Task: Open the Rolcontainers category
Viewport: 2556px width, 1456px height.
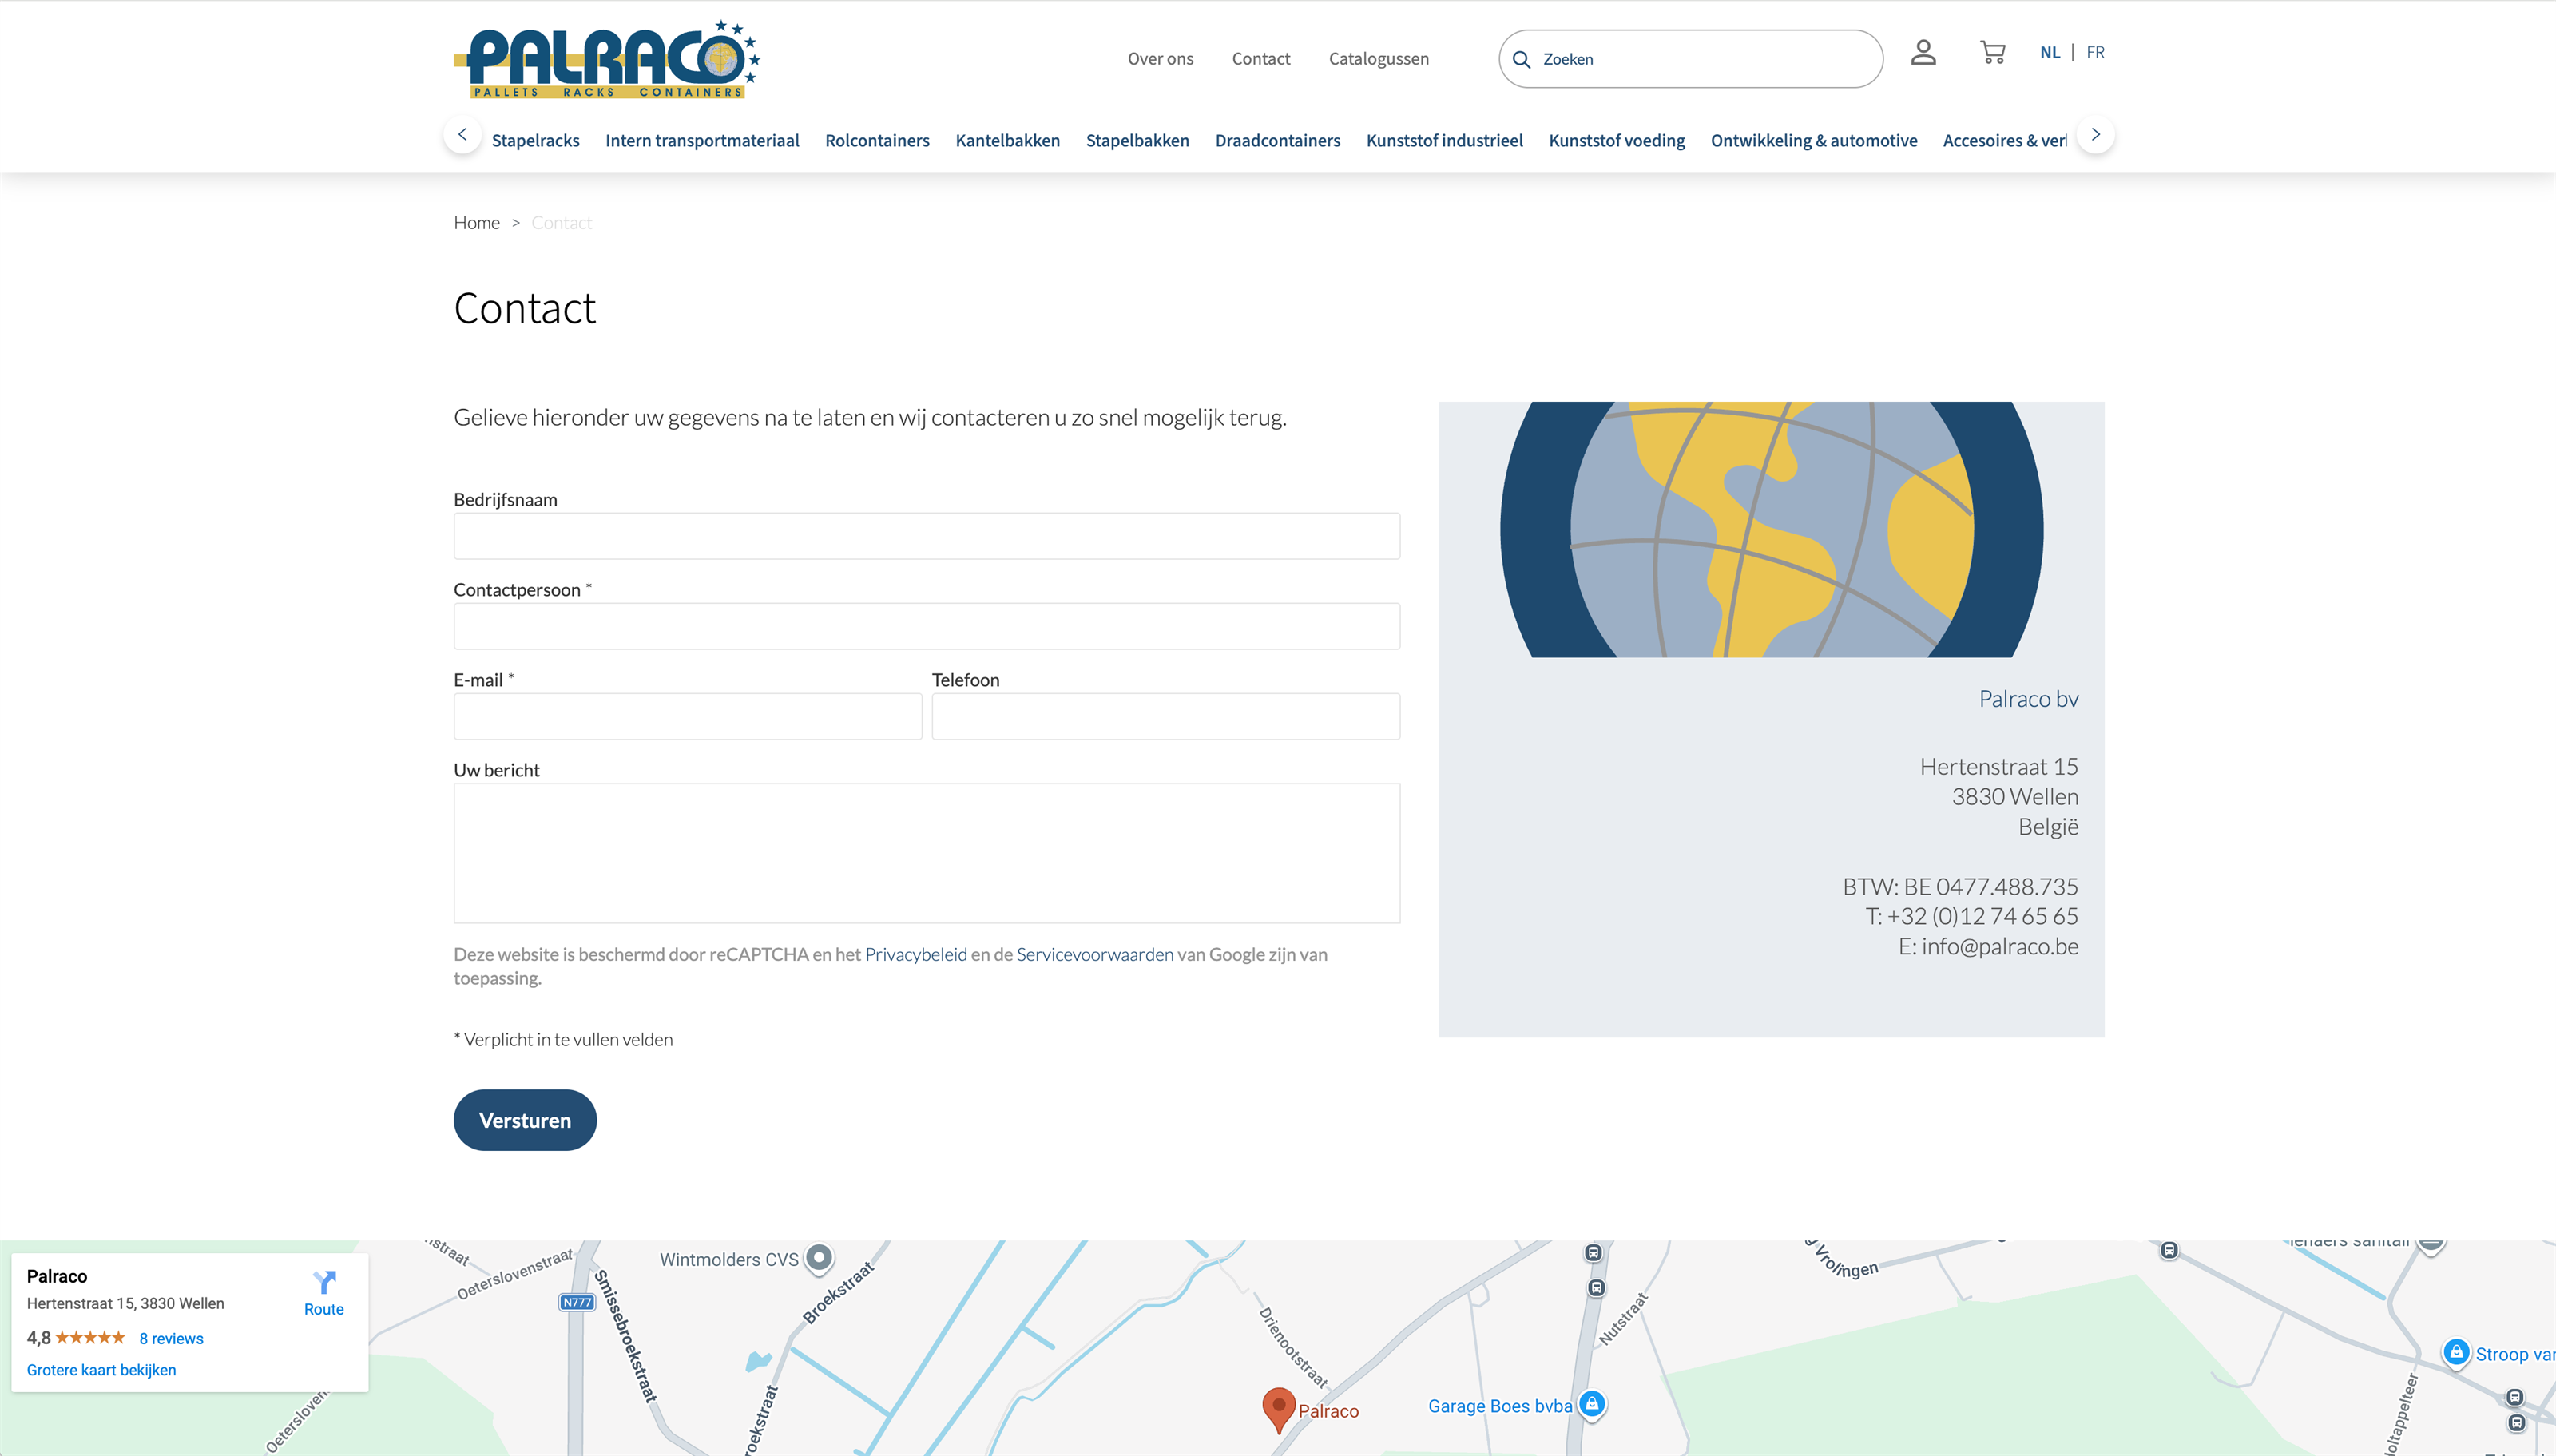Action: [x=876, y=141]
